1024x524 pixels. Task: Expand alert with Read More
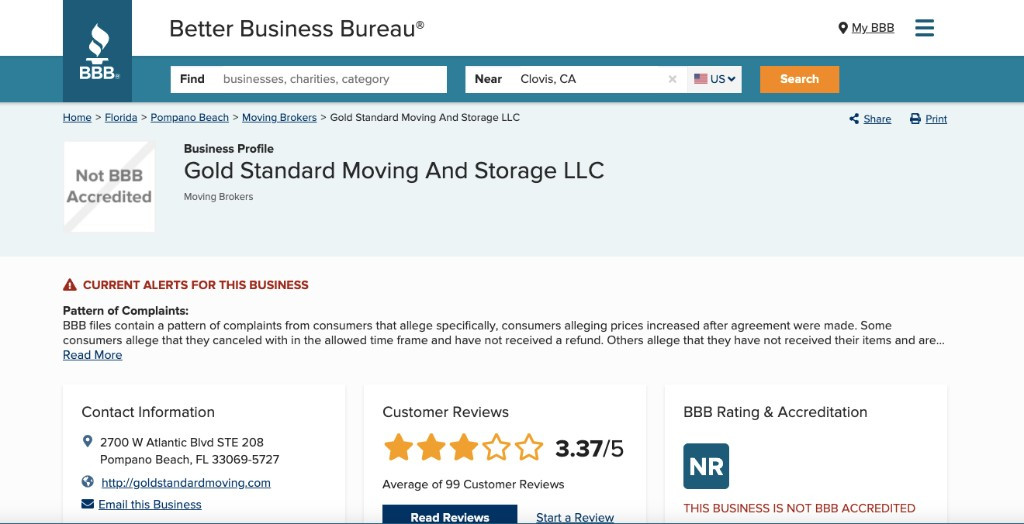pos(92,355)
